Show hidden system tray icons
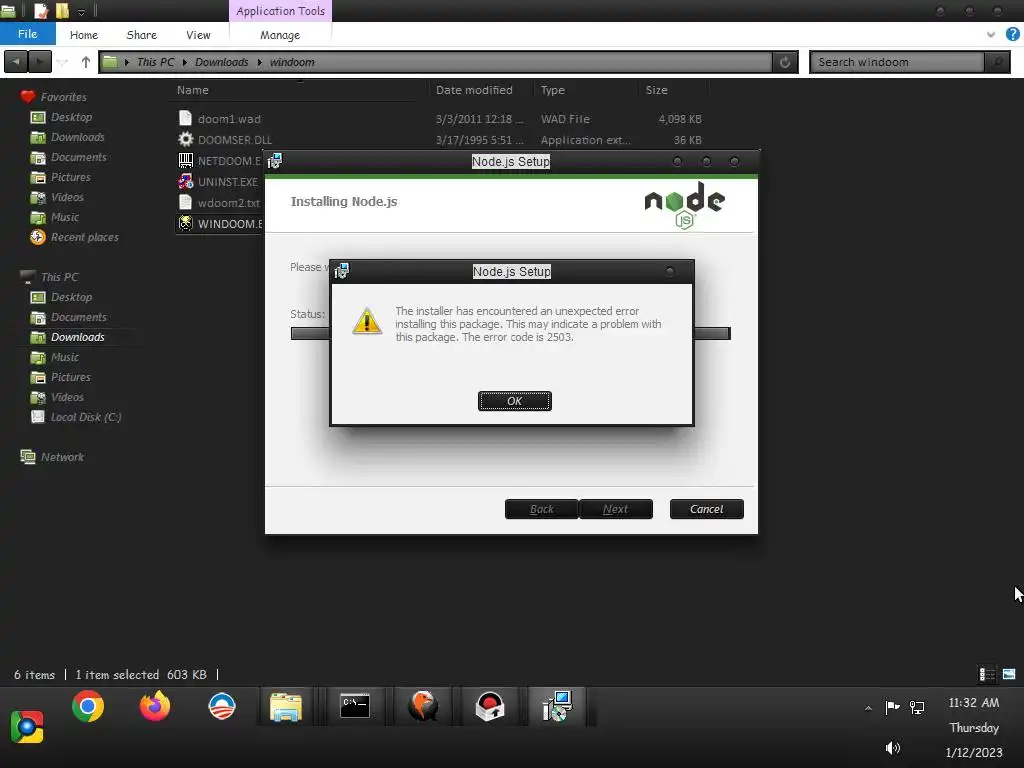Image resolution: width=1024 pixels, height=768 pixels. tap(868, 708)
